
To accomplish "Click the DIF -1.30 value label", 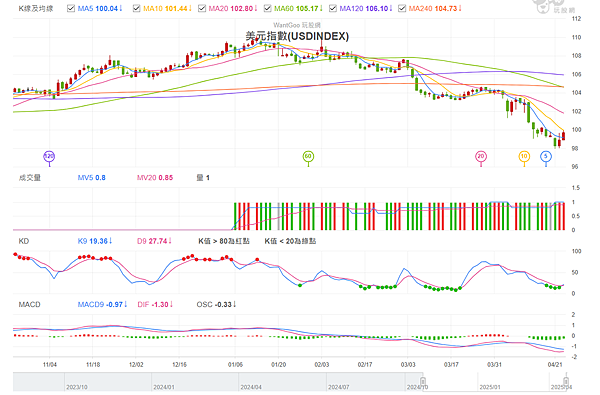I will point(155,305).
